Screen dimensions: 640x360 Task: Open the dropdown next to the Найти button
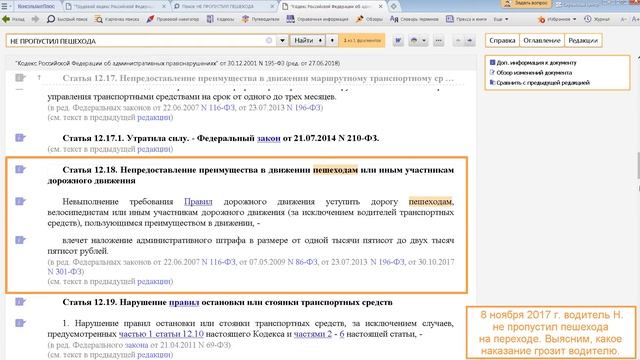point(332,40)
